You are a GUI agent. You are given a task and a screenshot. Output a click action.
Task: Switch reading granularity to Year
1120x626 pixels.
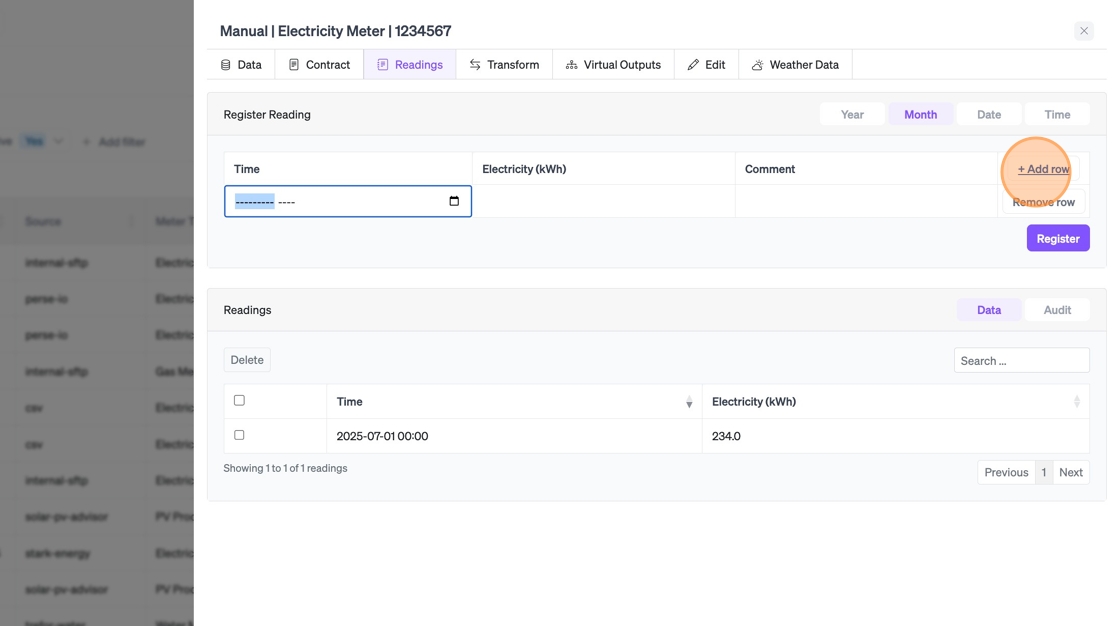(x=852, y=114)
